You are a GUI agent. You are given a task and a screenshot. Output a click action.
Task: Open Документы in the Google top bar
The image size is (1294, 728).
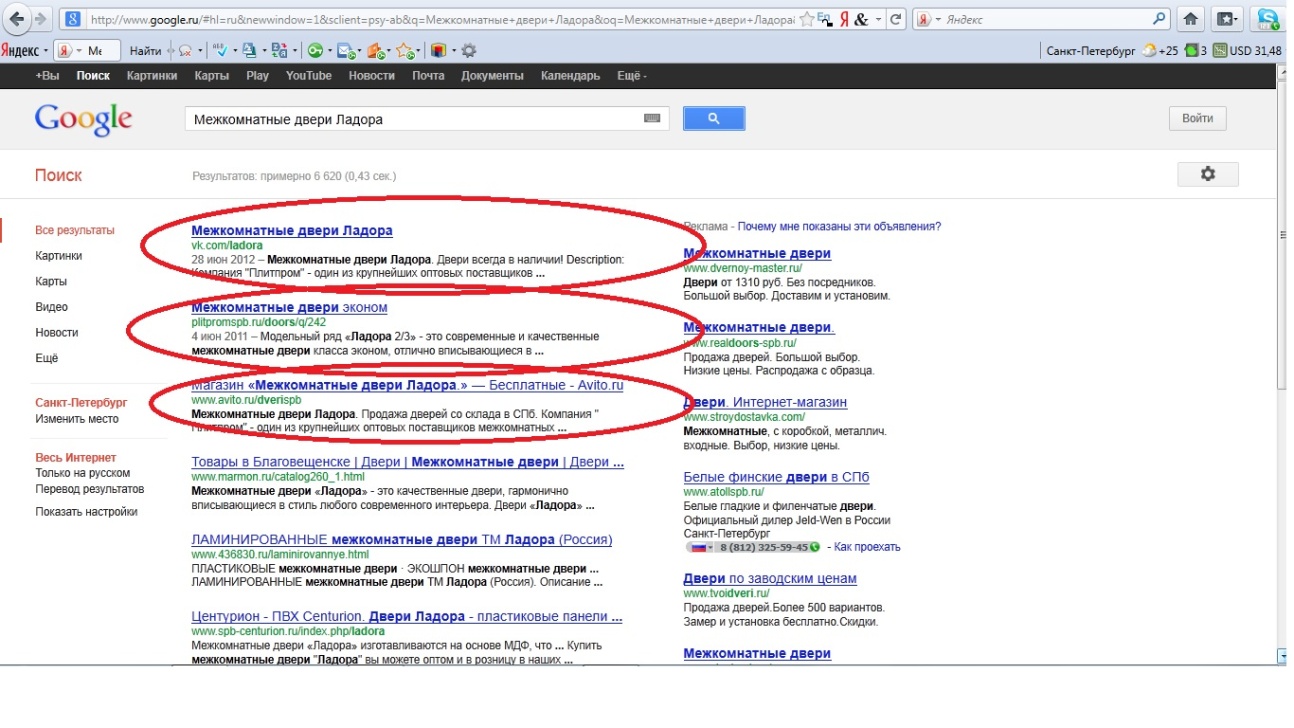click(x=492, y=76)
